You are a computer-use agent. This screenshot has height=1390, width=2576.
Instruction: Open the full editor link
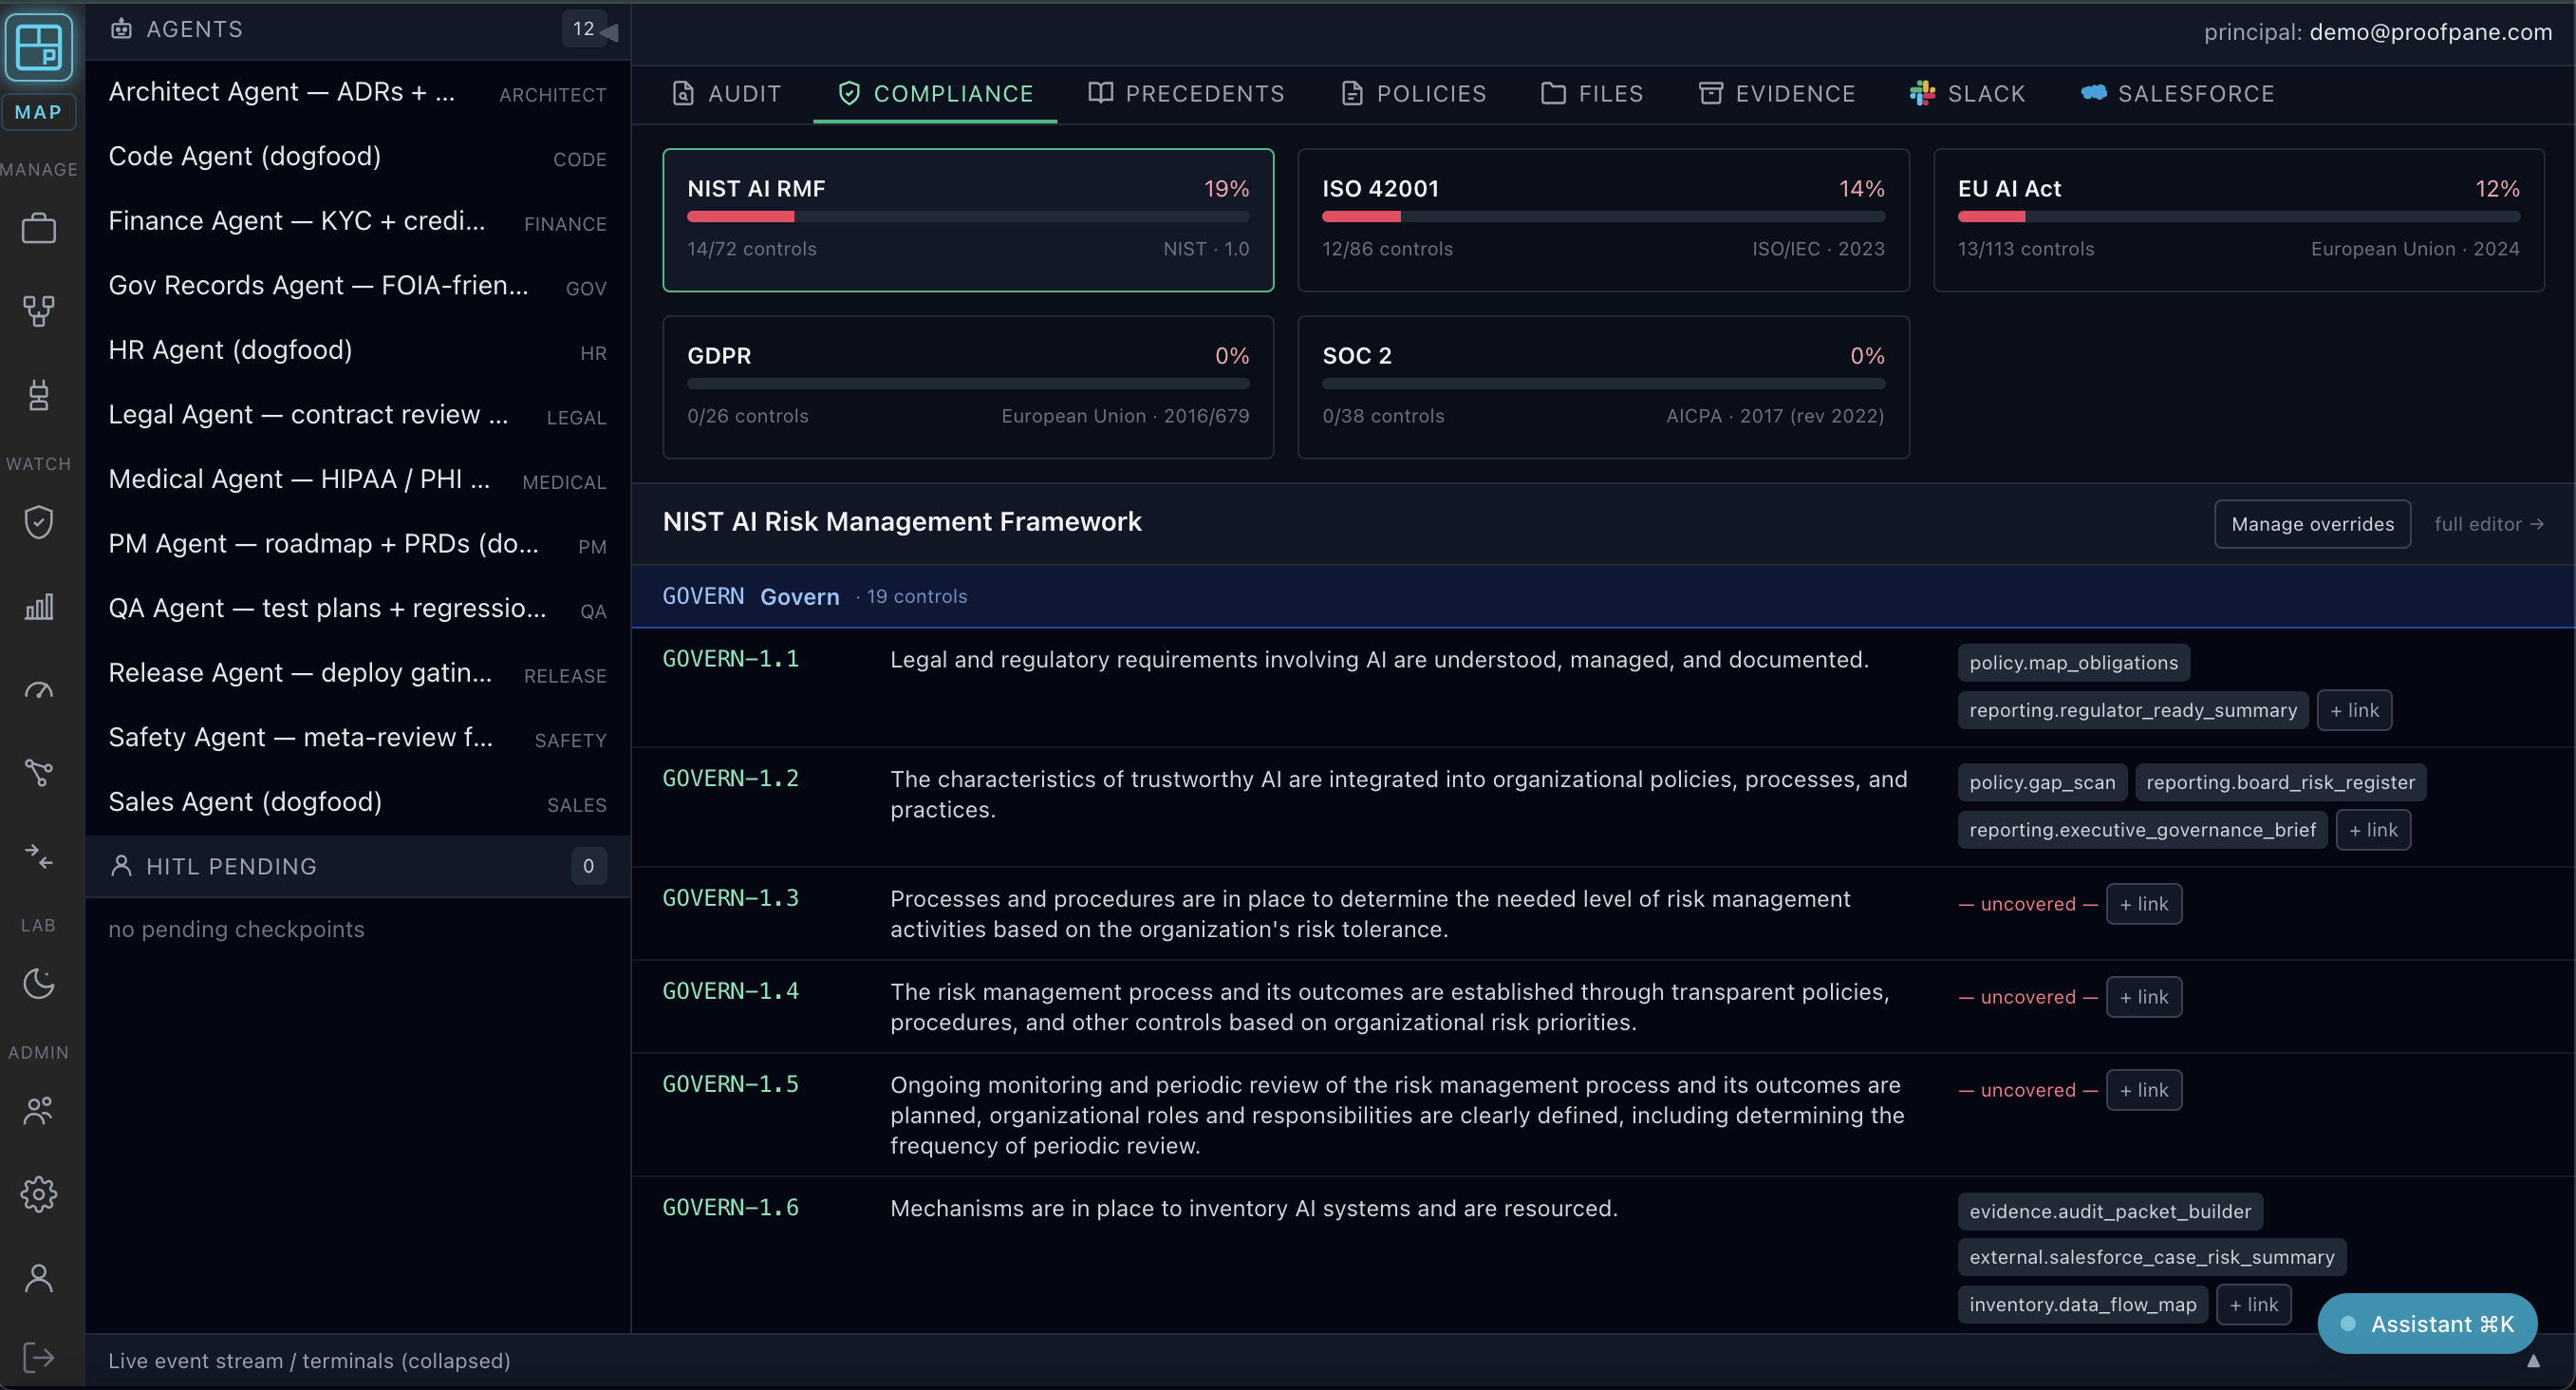coord(2488,524)
